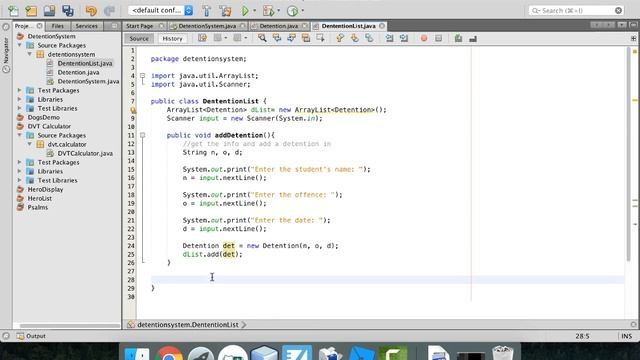Open the Output window button
Screen dimensions: 640x360
(31, 336)
